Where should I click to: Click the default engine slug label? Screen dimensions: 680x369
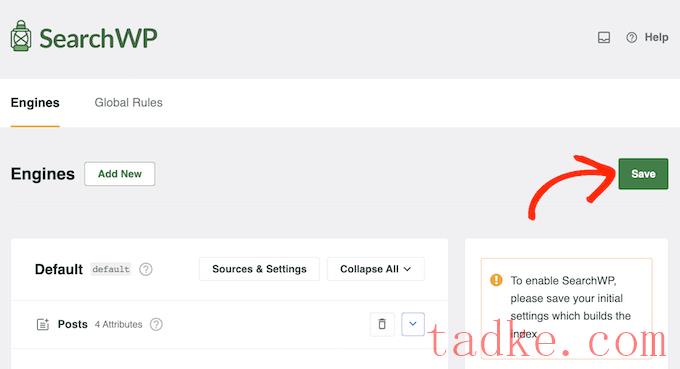point(111,269)
